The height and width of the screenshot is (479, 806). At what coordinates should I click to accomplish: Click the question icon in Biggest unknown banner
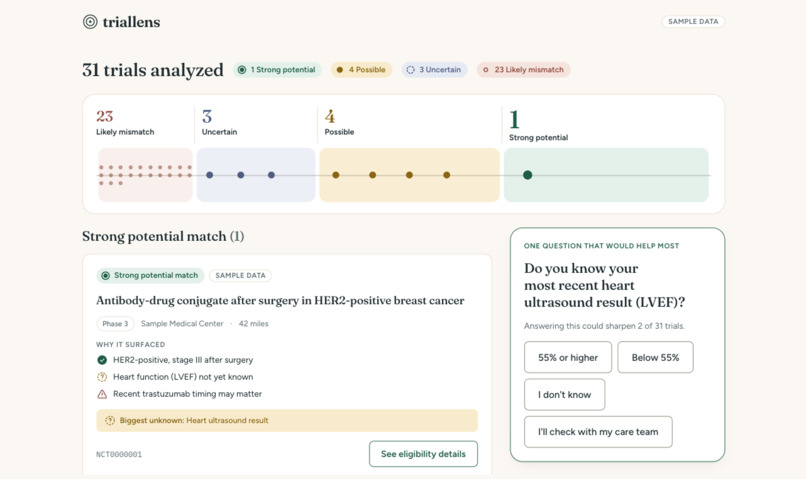[x=109, y=420]
